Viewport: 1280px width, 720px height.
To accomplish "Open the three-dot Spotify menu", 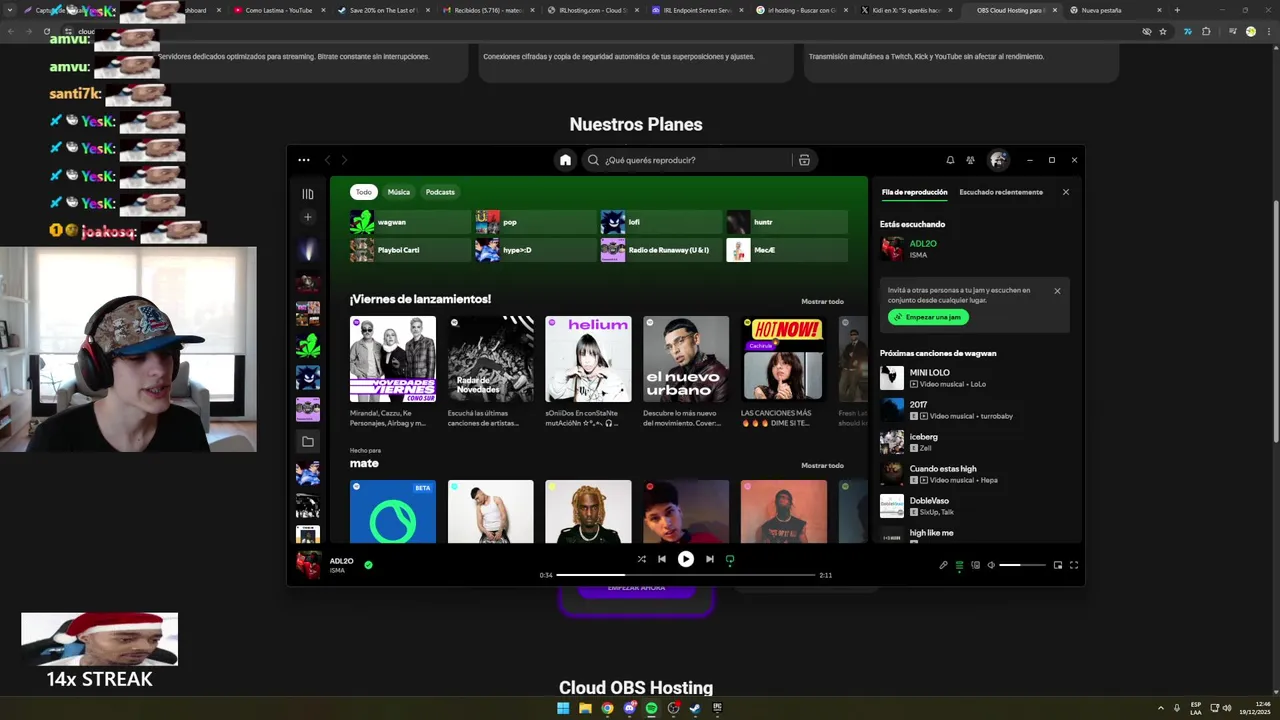I will coord(304,160).
